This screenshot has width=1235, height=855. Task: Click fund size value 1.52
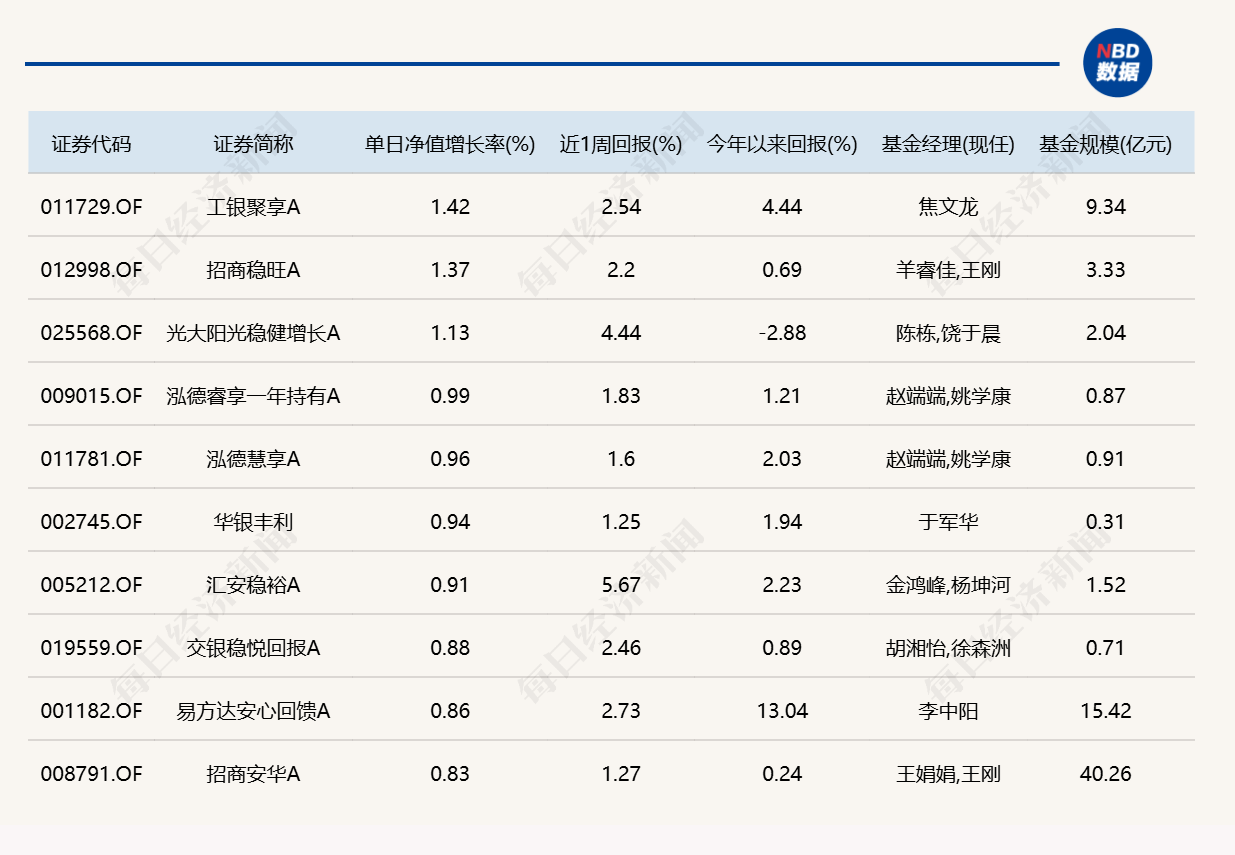(x=1106, y=585)
